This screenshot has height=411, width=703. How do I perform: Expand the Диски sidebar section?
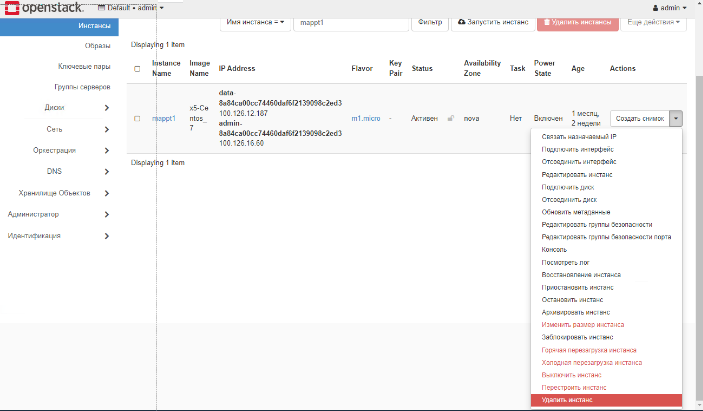click(106, 107)
